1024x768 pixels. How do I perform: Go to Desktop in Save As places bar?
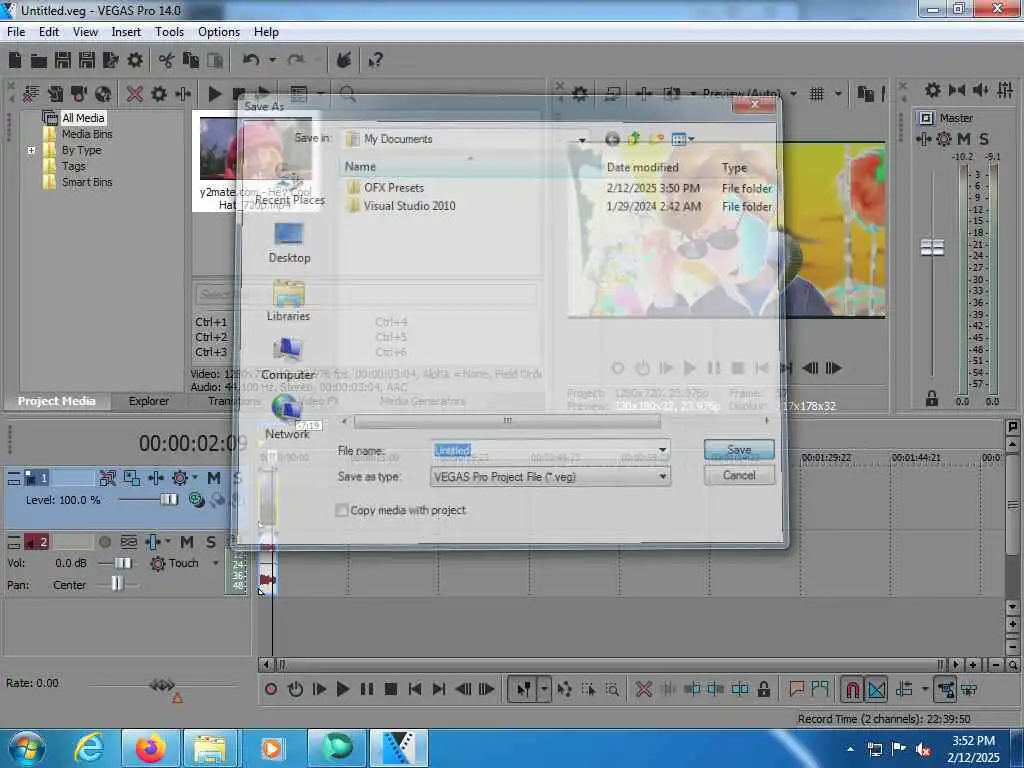[x=289, y=243]
